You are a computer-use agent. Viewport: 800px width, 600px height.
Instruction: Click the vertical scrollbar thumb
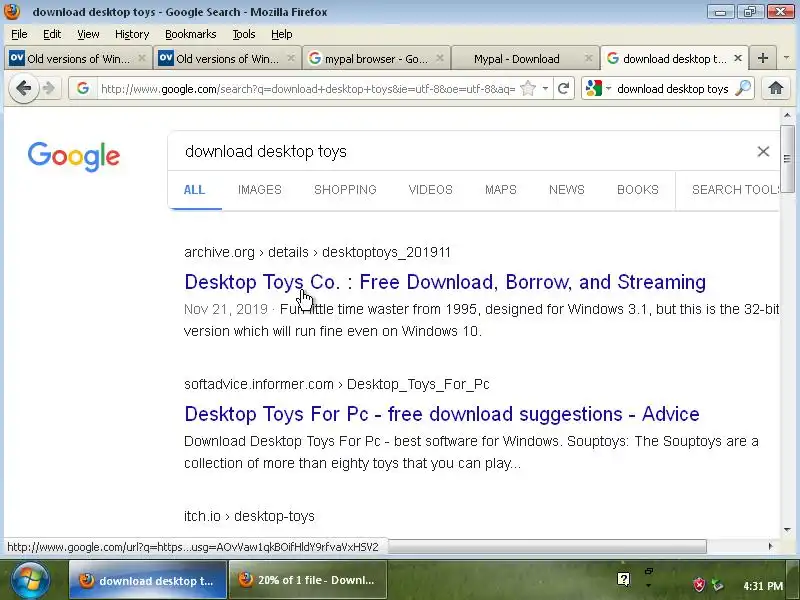[787, 159]
